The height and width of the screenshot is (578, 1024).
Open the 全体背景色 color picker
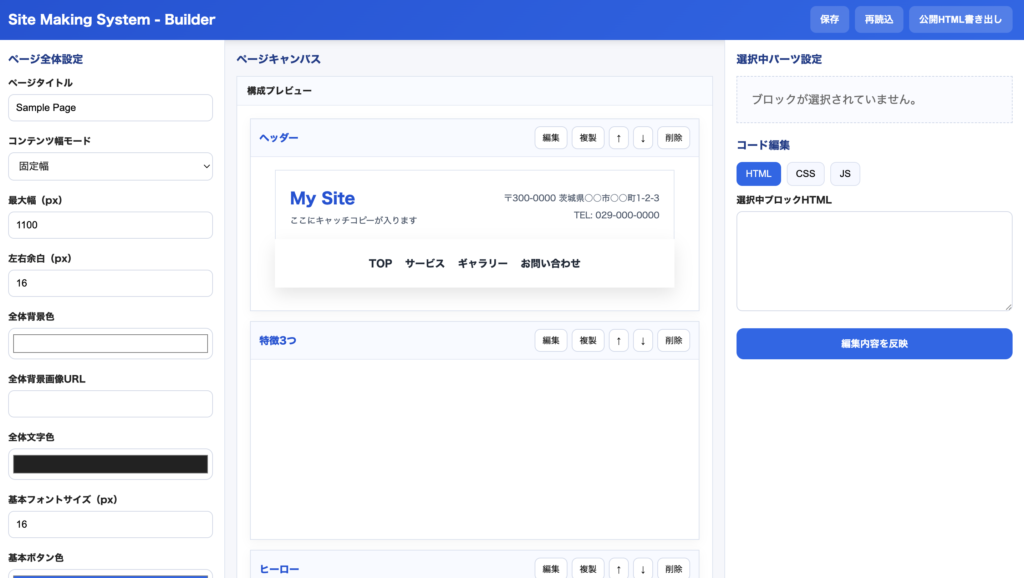click(110, 344)
